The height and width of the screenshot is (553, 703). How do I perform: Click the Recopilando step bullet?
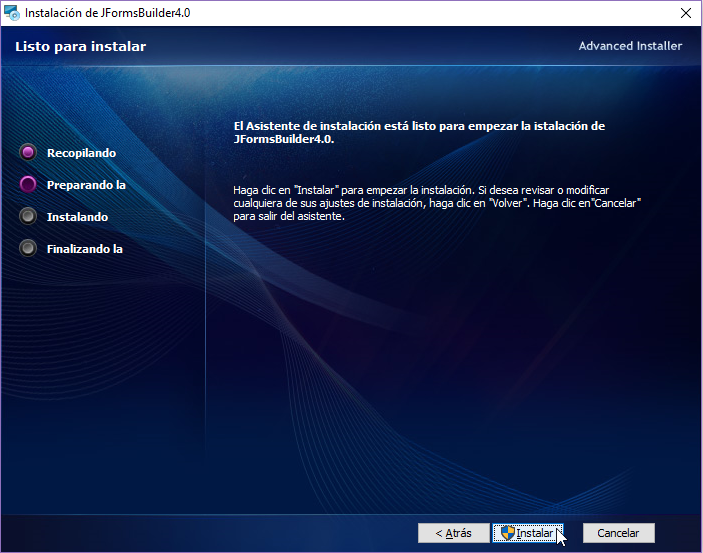(28, 152)
